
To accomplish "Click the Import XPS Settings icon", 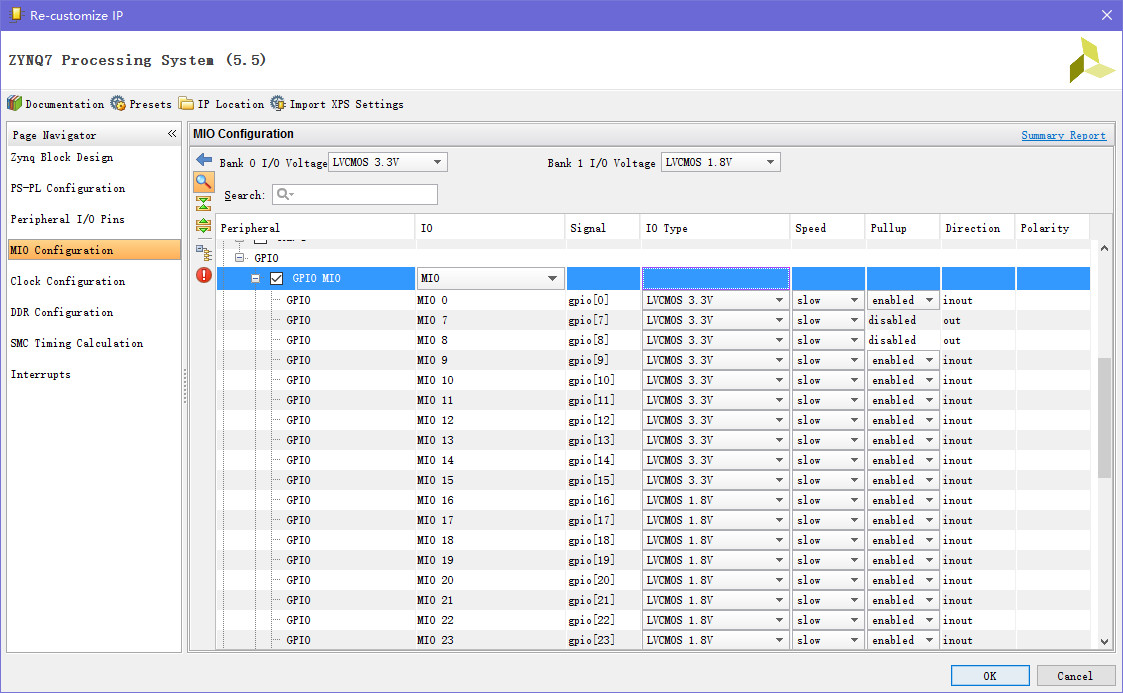I will (x=278, y=104).
